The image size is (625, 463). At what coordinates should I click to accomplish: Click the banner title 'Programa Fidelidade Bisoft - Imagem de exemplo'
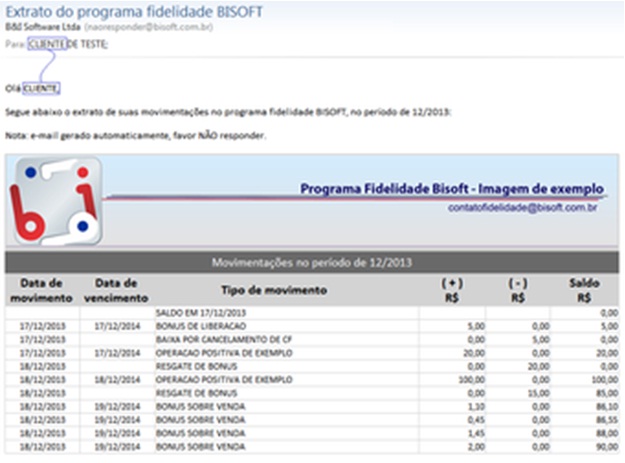pos(452,189)
